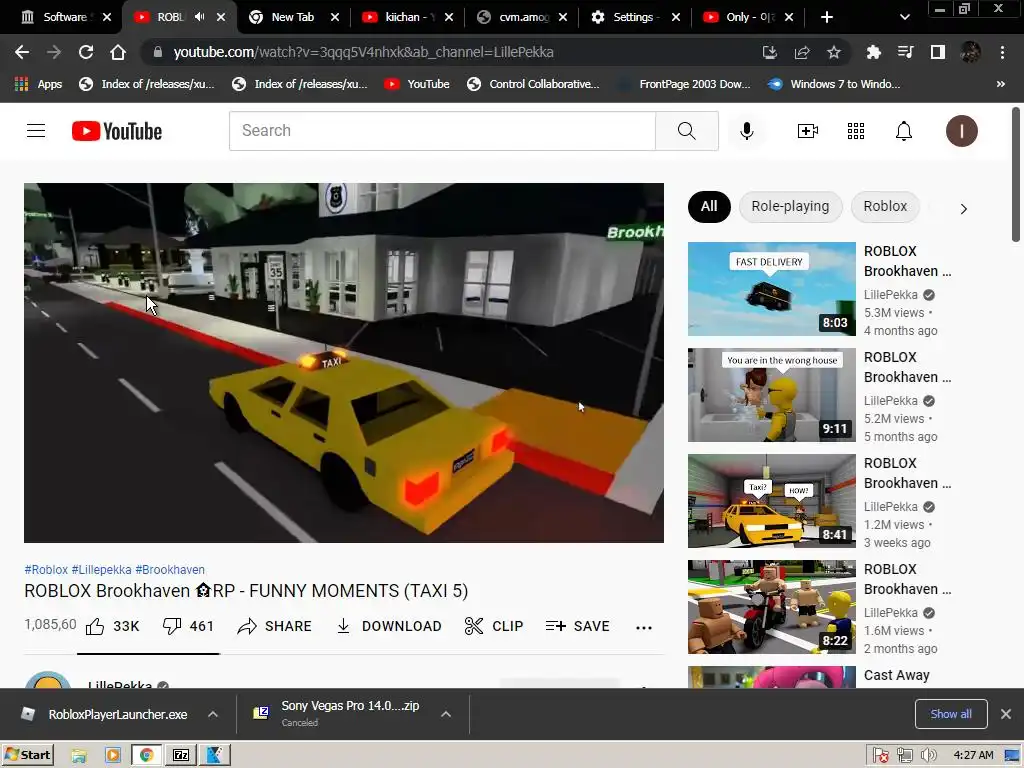Go to browser home page icon

tap(118, 52)
